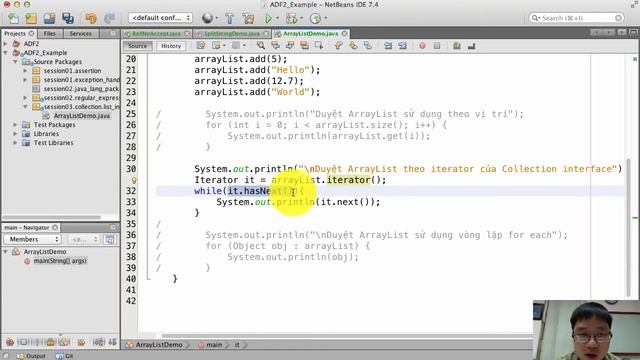
Task: Switch to the Files tab
Action: 49,33
